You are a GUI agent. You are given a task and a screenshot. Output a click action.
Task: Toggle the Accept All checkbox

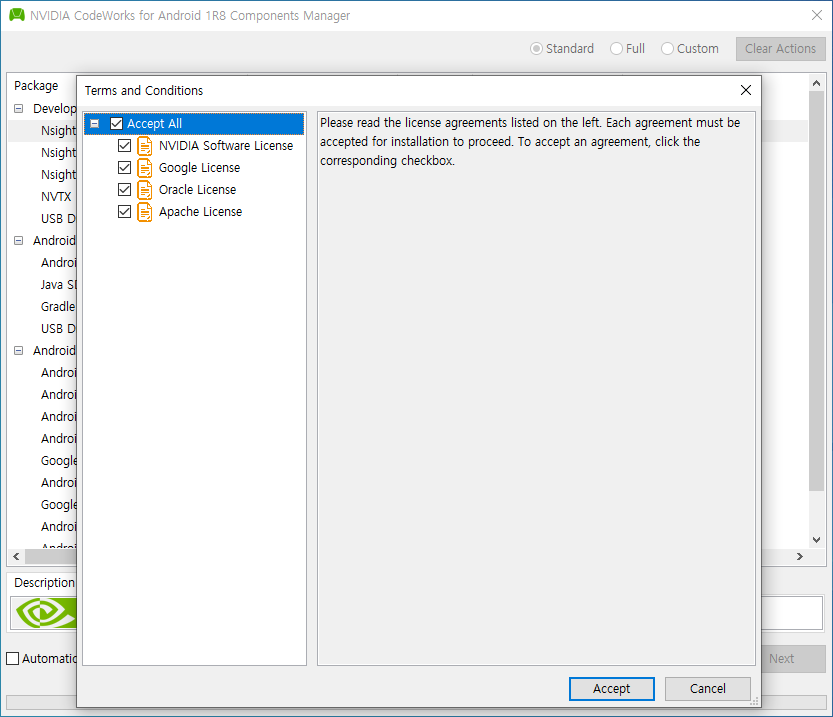coord(116,124)
